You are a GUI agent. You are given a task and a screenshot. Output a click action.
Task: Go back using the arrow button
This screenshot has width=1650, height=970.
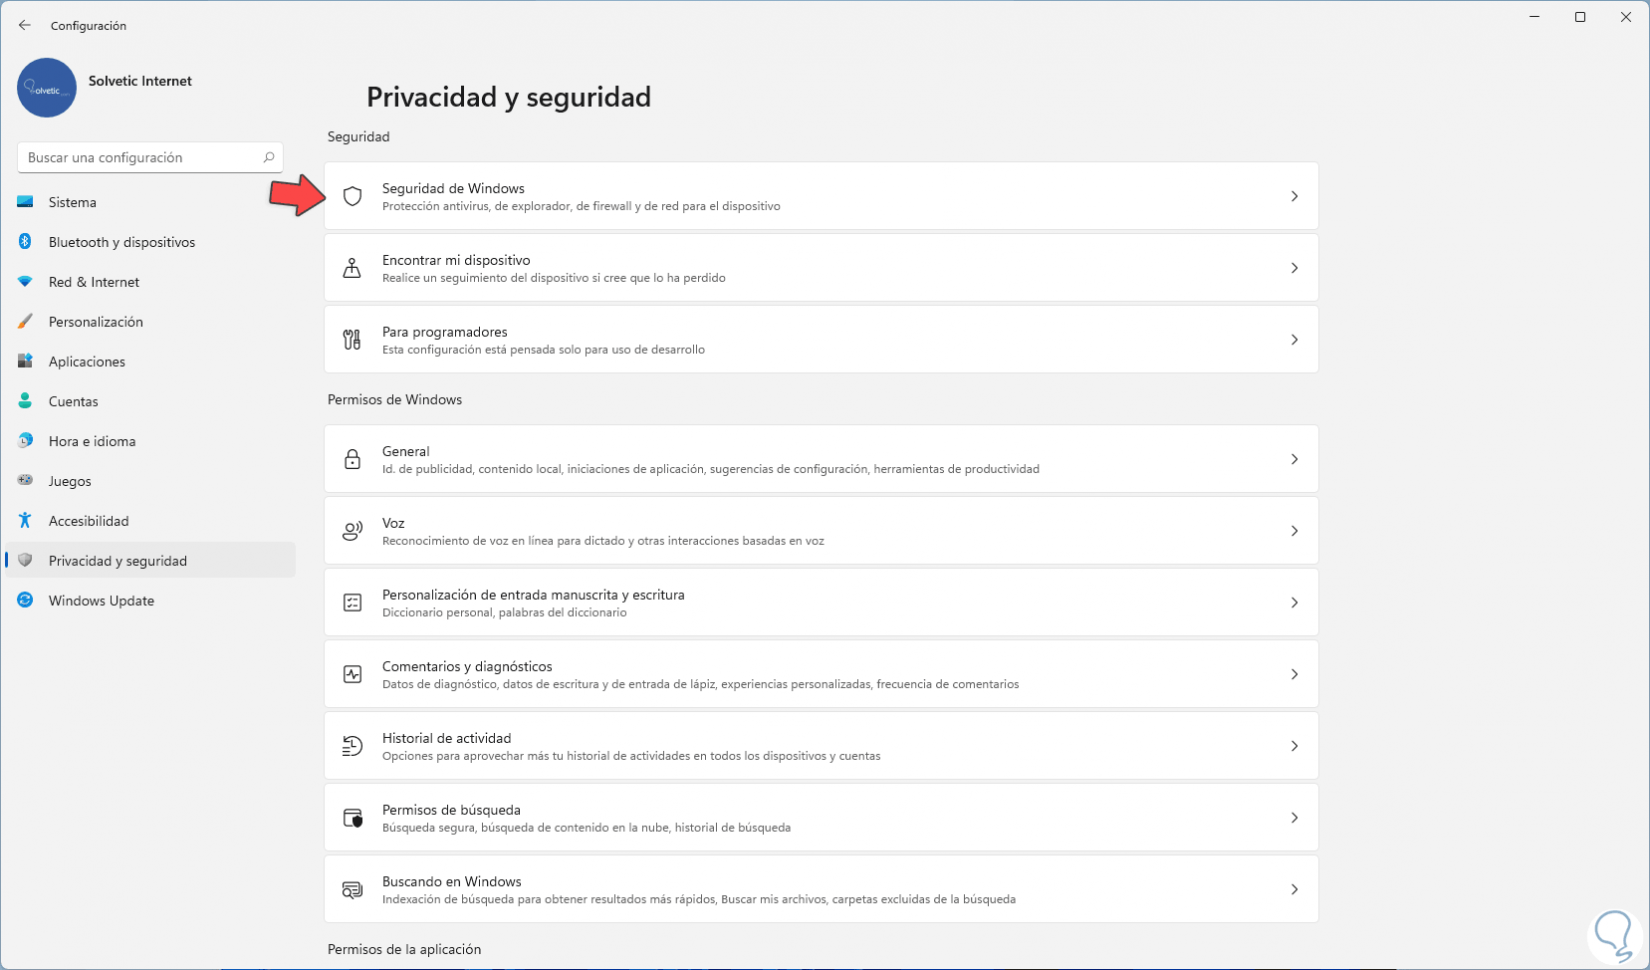pos(25,25)
